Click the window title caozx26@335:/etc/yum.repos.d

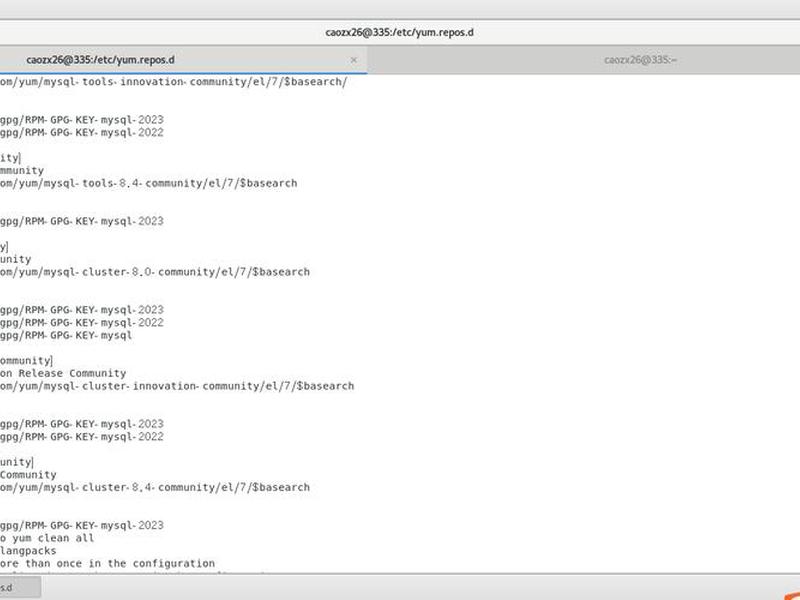click(399, 32)
